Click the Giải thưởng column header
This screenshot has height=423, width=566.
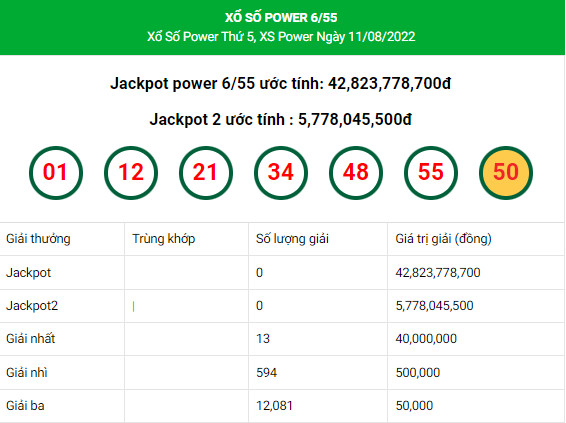point(38,239)
